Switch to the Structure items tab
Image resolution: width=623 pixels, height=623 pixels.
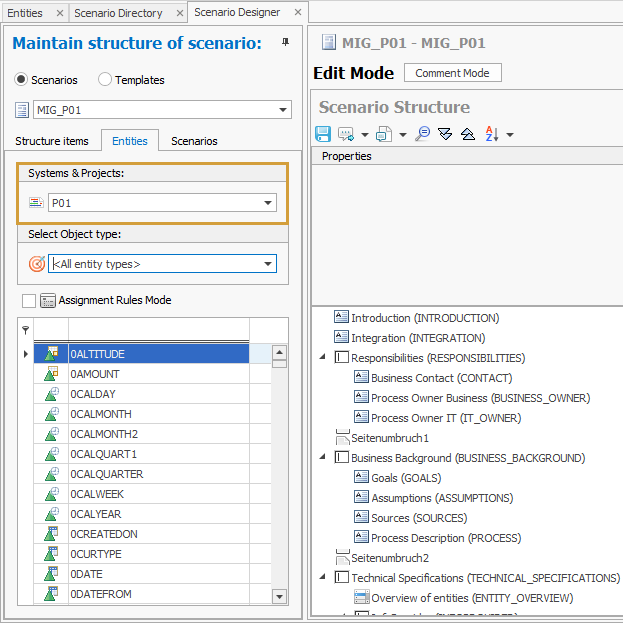pos(52,141)
